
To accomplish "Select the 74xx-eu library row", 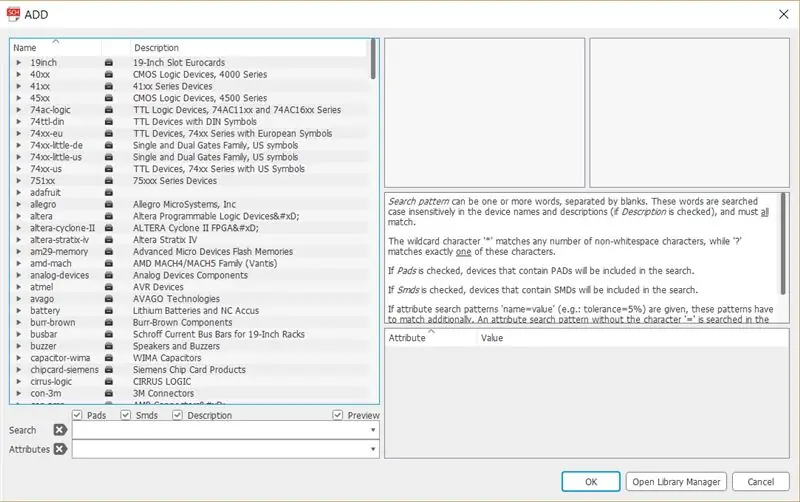I will [x=190, y=134].
